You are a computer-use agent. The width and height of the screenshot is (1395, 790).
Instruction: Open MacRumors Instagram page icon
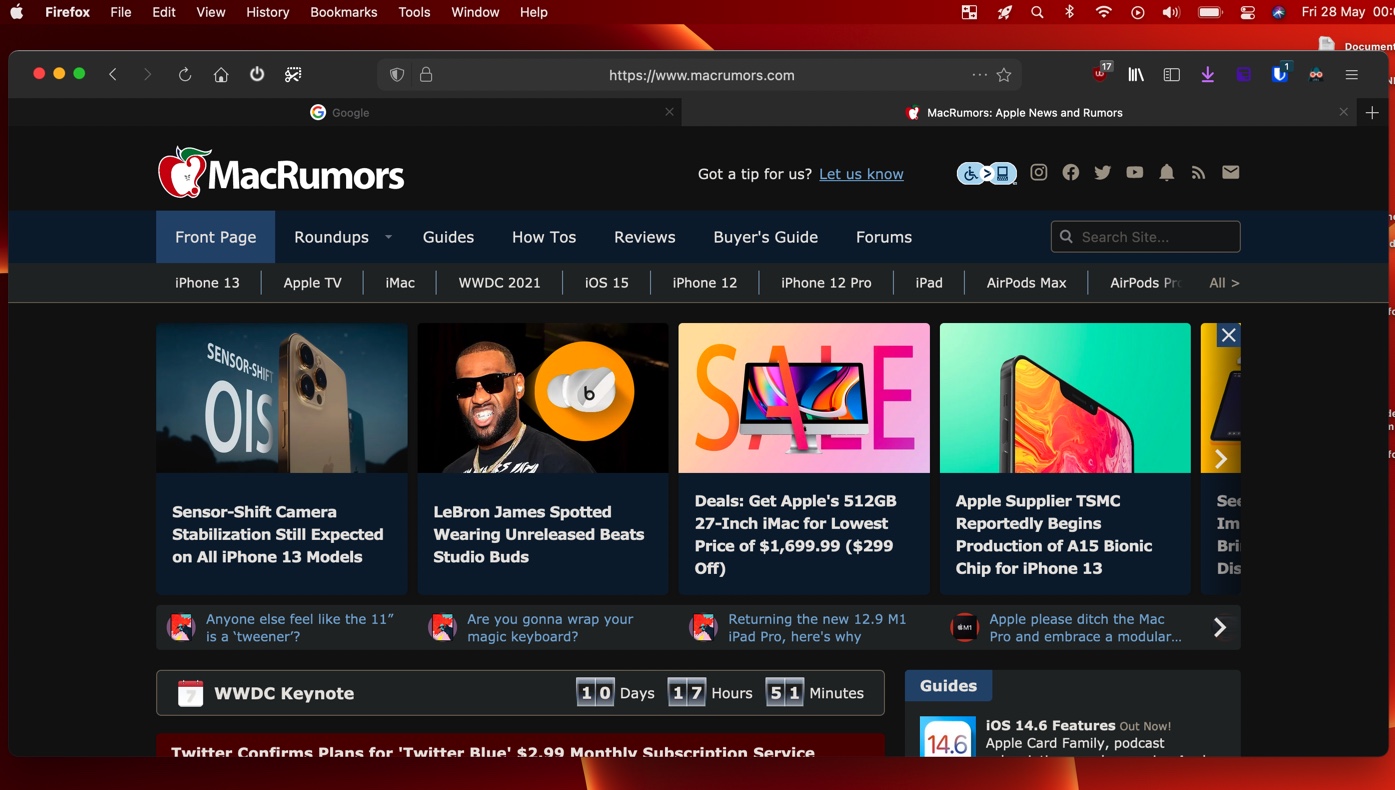coord(1039,172)
